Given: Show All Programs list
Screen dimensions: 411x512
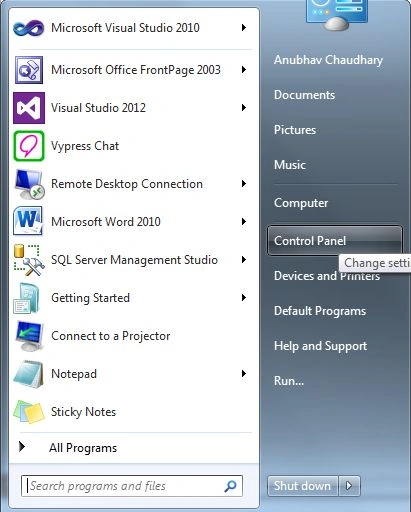Looking at the screenshot, I should (83, 448).
